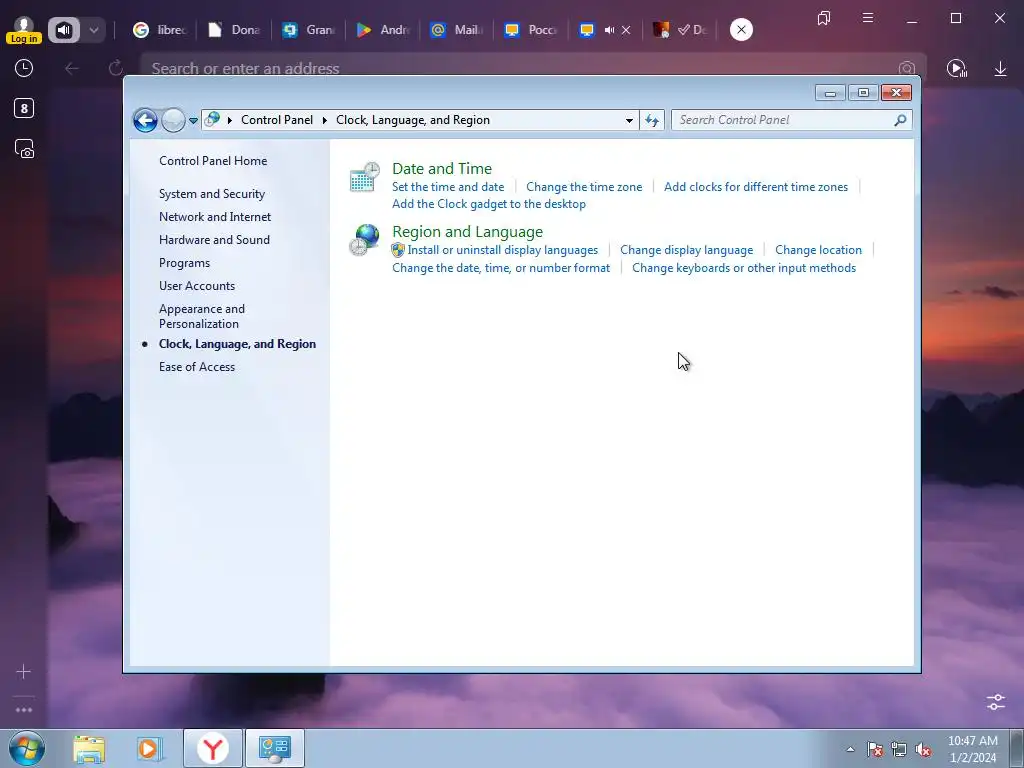
Task: Click Clock, Language, and Region breadcrumb
Action: (413, 120)
